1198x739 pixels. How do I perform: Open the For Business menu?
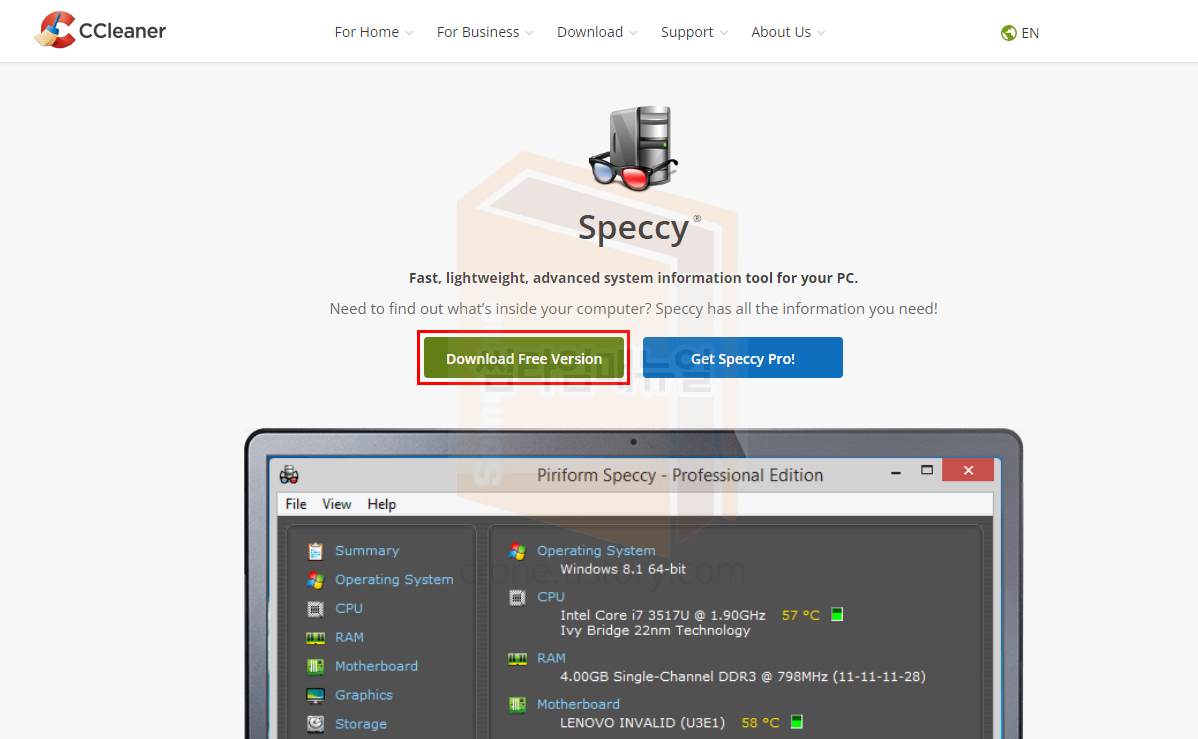(x=478, y=32)
